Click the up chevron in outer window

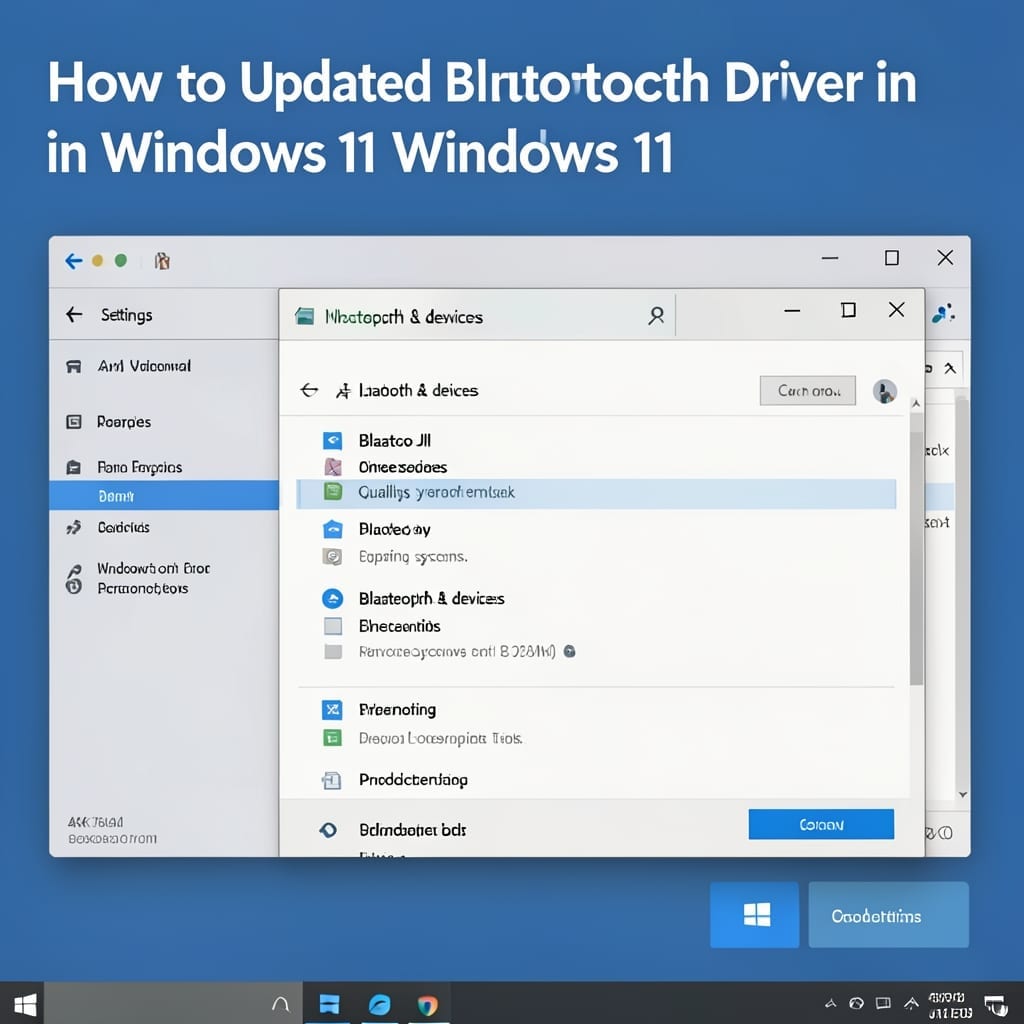[950, 368]
